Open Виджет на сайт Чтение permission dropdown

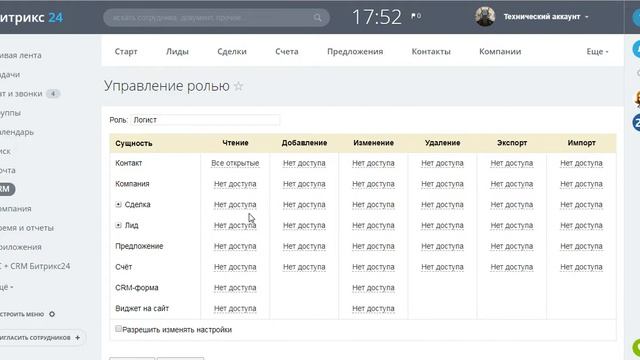coord(235,309)
